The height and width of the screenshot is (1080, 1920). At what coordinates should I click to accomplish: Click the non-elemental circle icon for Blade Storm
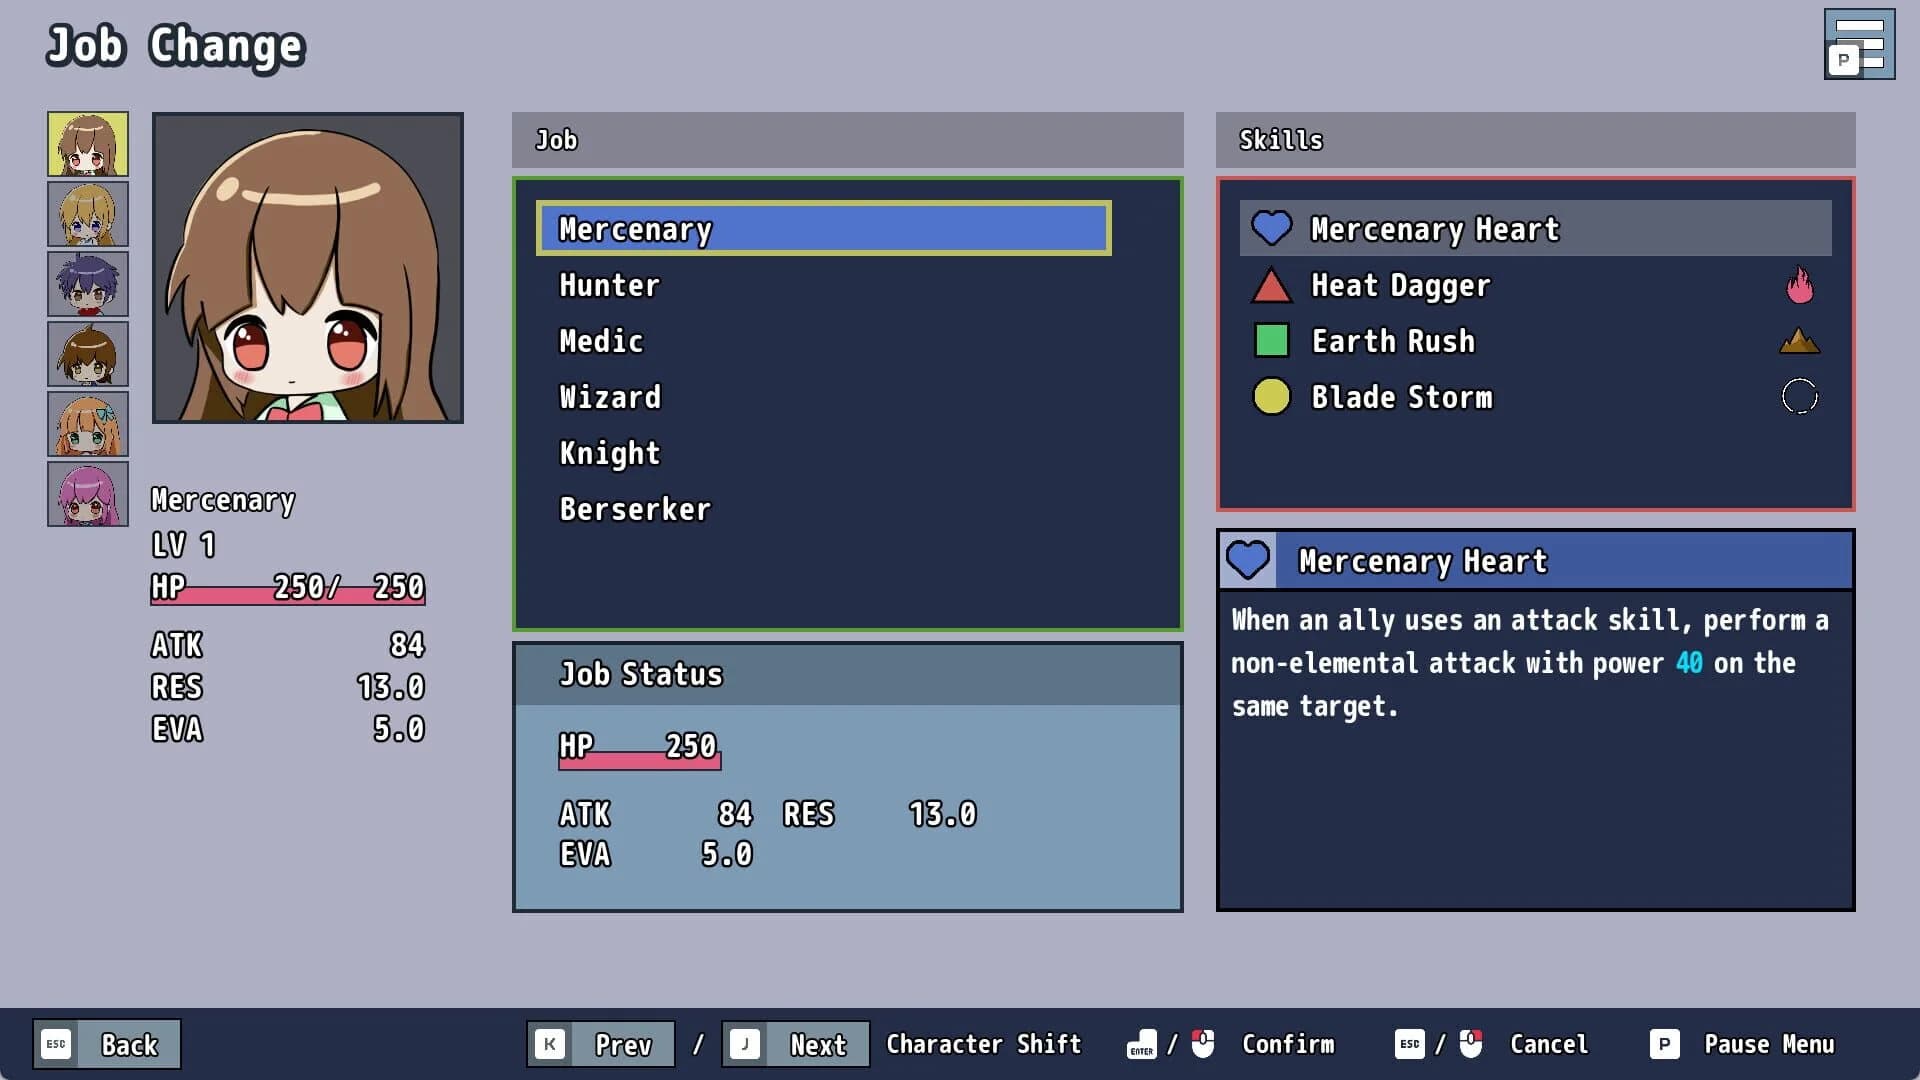pos(1799,396)
